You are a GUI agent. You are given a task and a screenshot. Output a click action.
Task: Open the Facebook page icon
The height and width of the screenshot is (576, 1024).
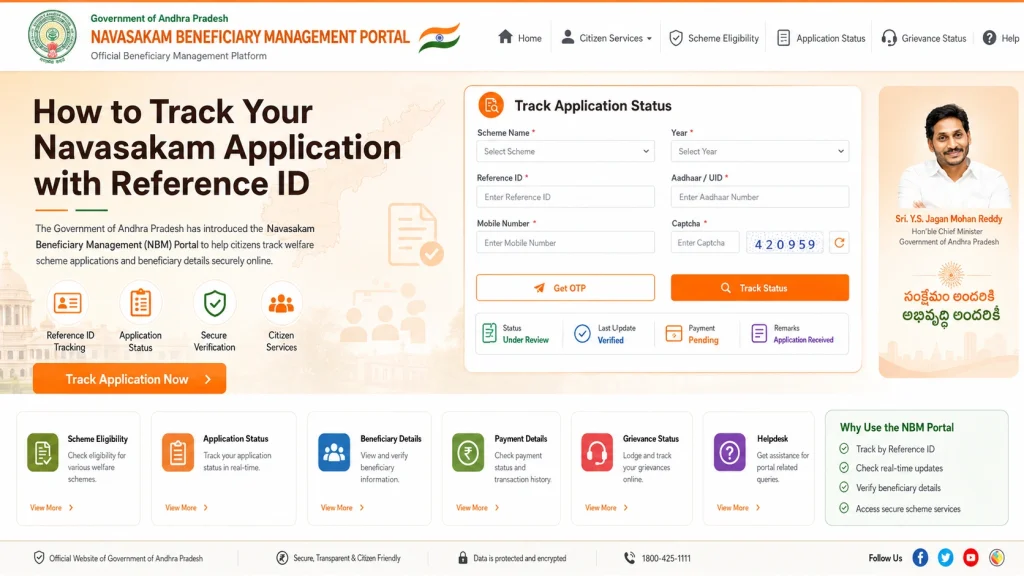(x=920, y=558)
